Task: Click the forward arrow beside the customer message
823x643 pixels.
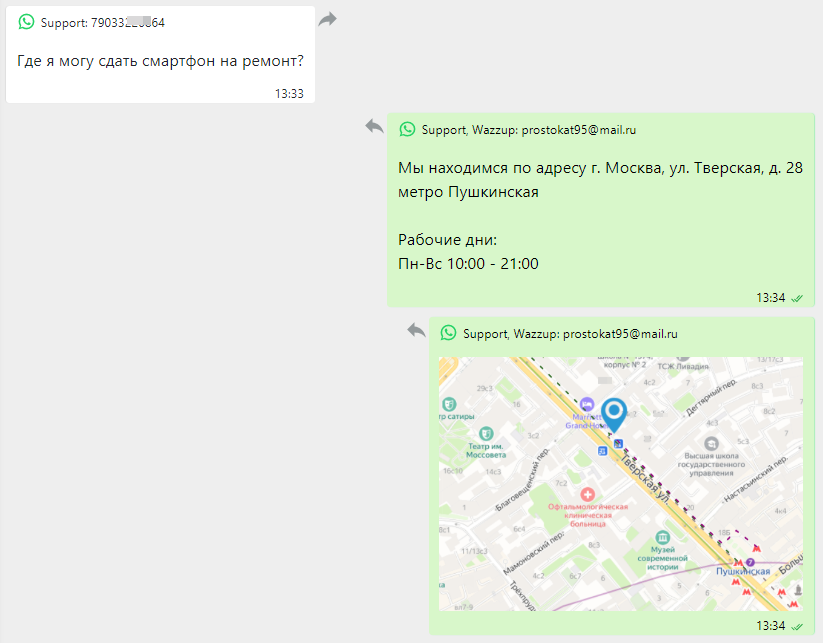Action: click(x=327, y=18)
